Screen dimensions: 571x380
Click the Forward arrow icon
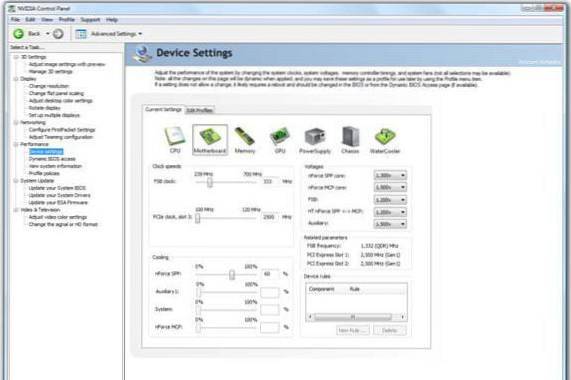pyautogui.click(x=58, y=34)
